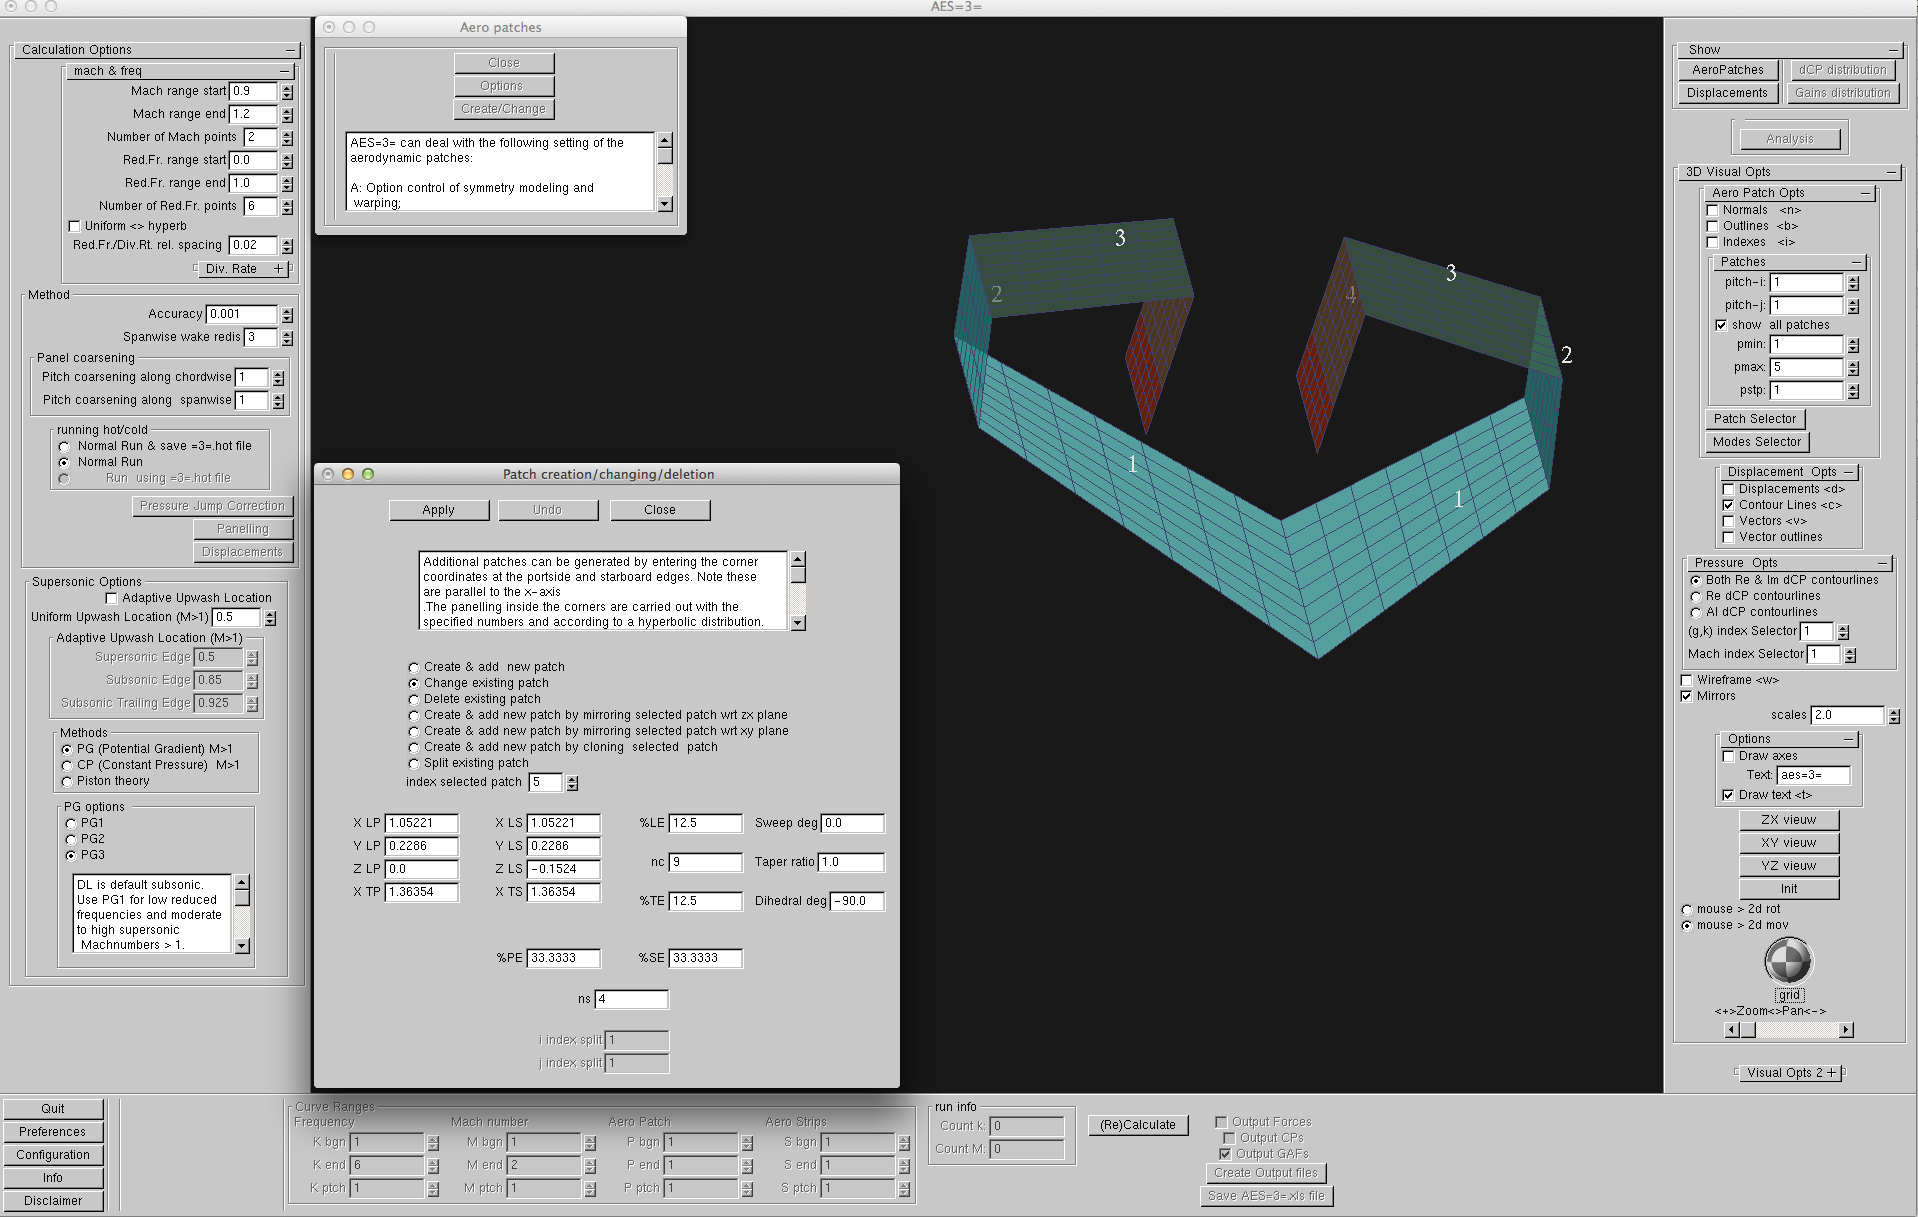The image size is (1918, 1217).
Task: Collapse the Patches subsection
Action: [x=1857, y=262]
